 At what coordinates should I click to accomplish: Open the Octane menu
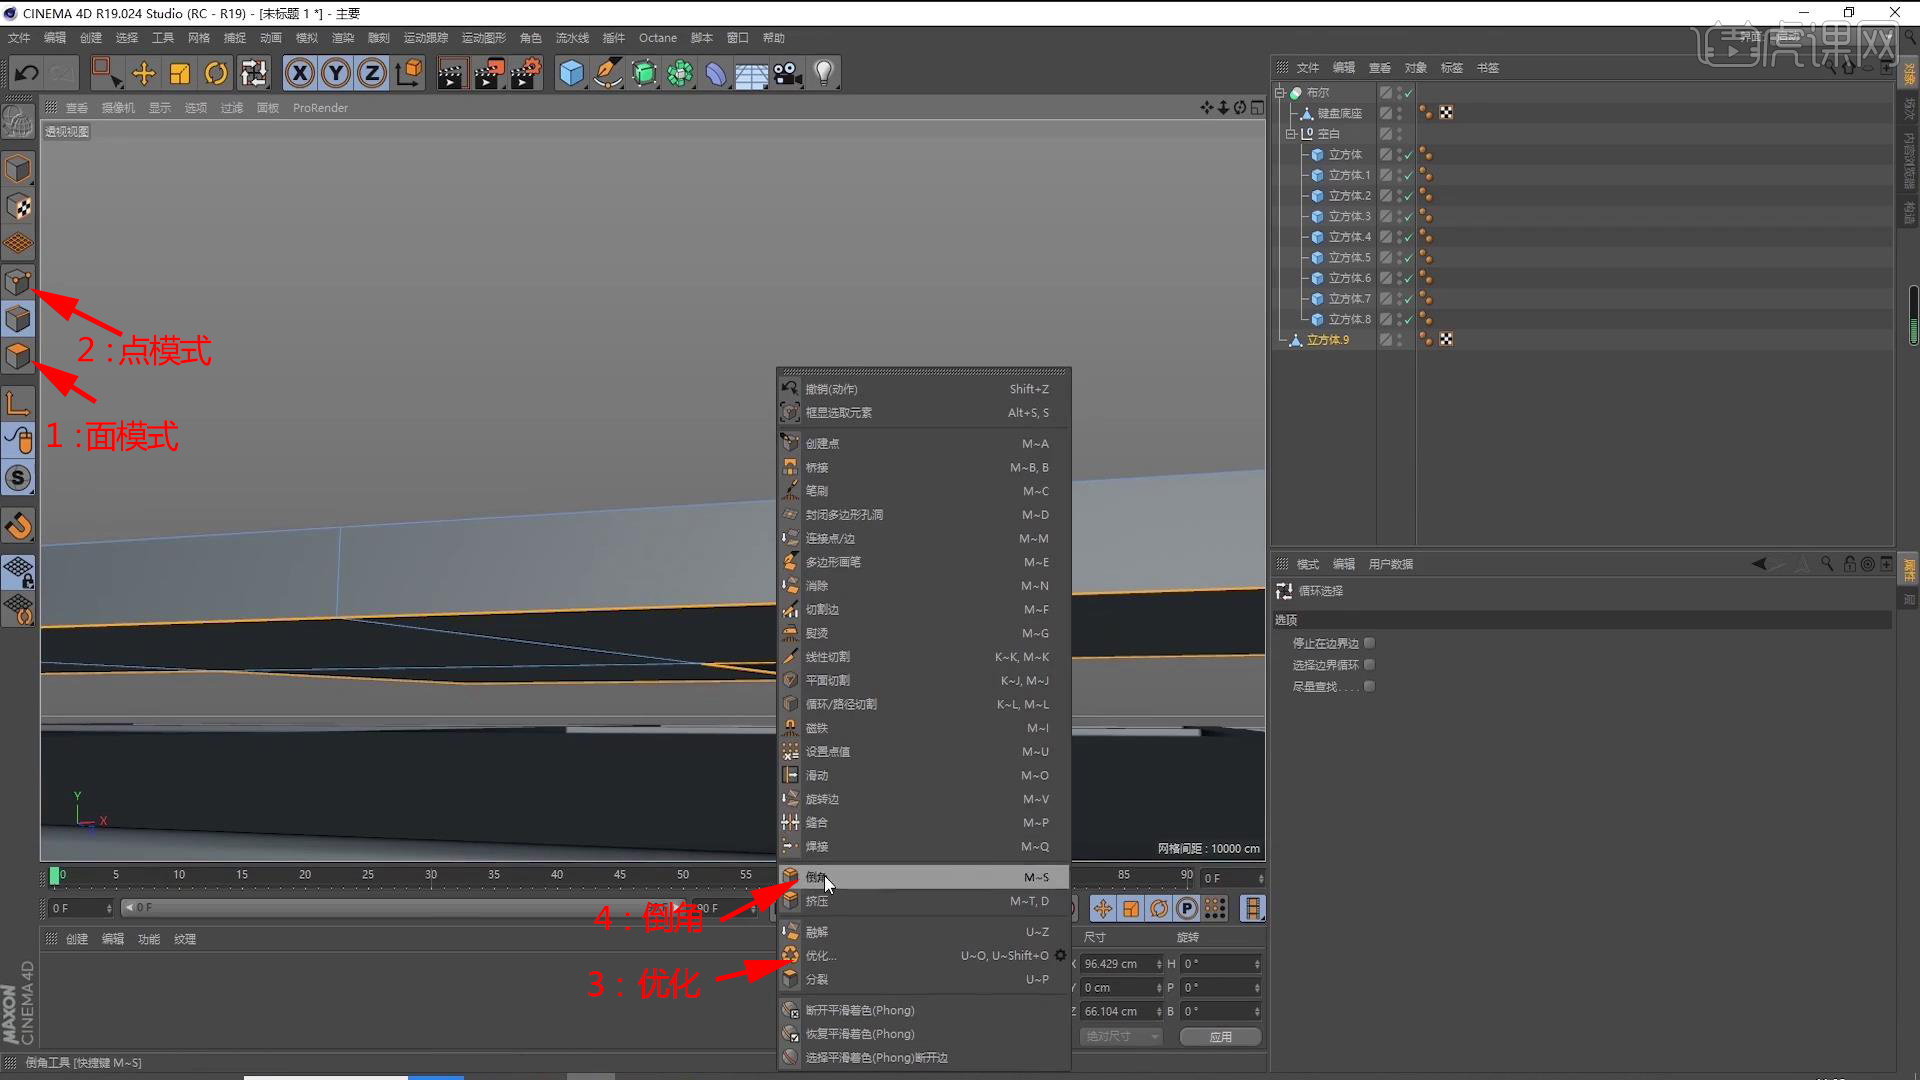point(657,38)
